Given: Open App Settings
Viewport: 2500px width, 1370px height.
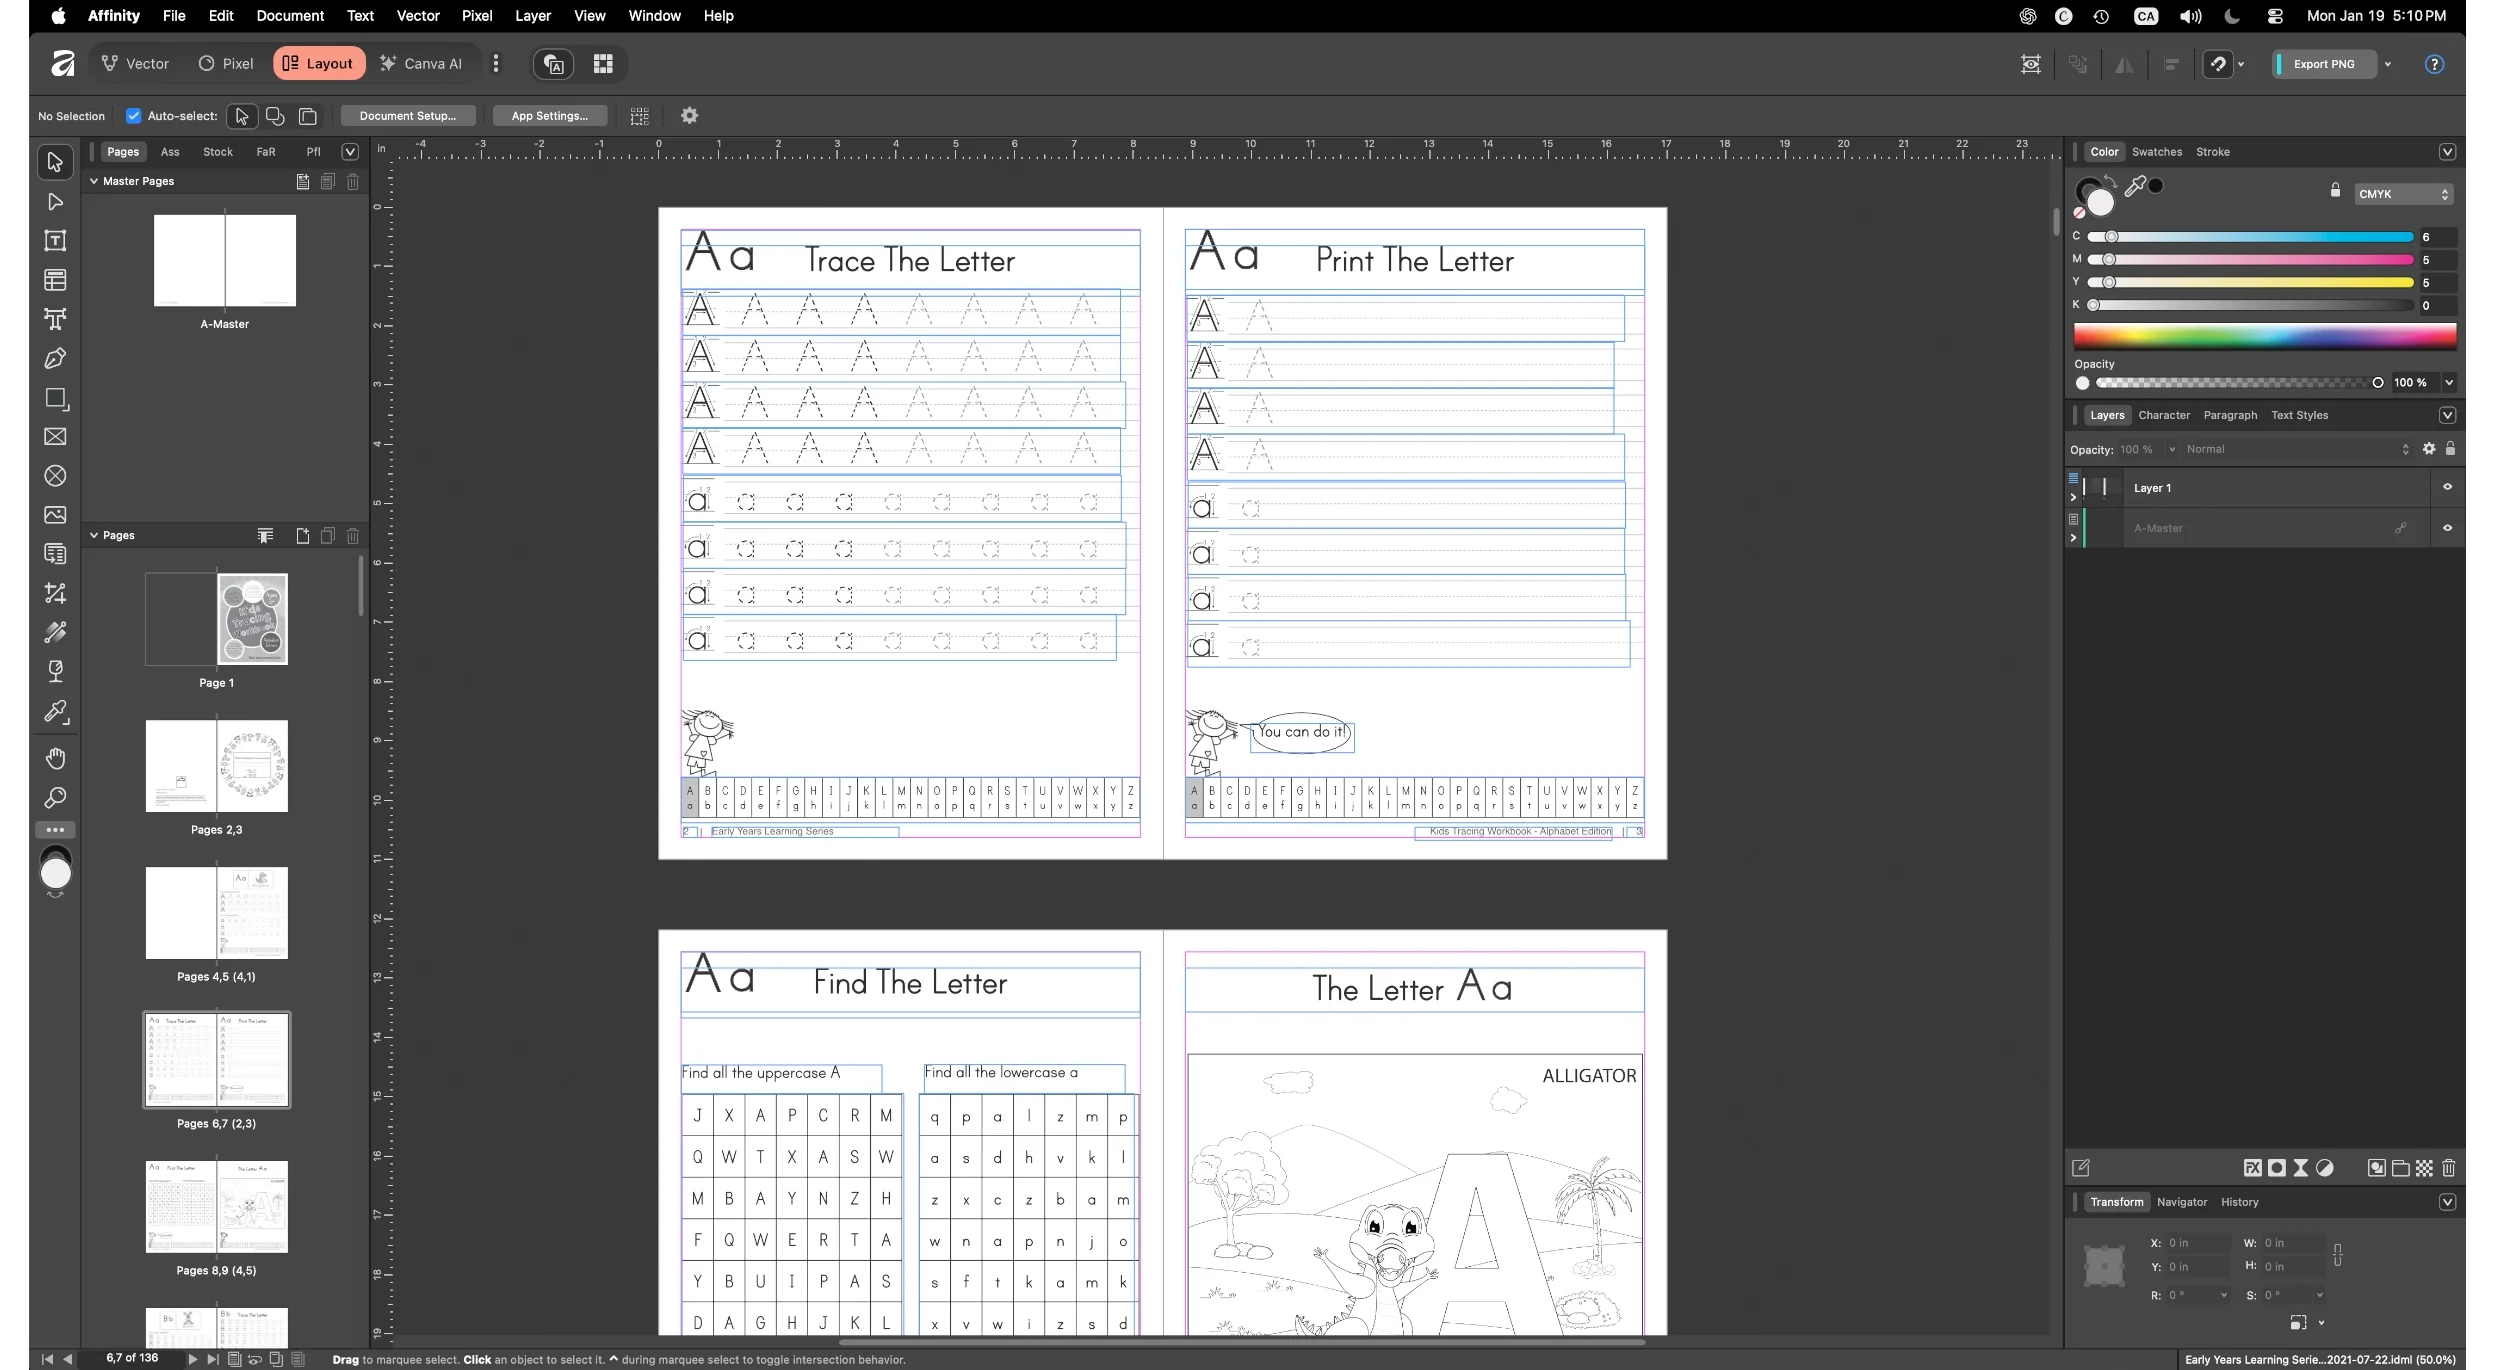Looking at the screenshot, I should coord(549,115).
